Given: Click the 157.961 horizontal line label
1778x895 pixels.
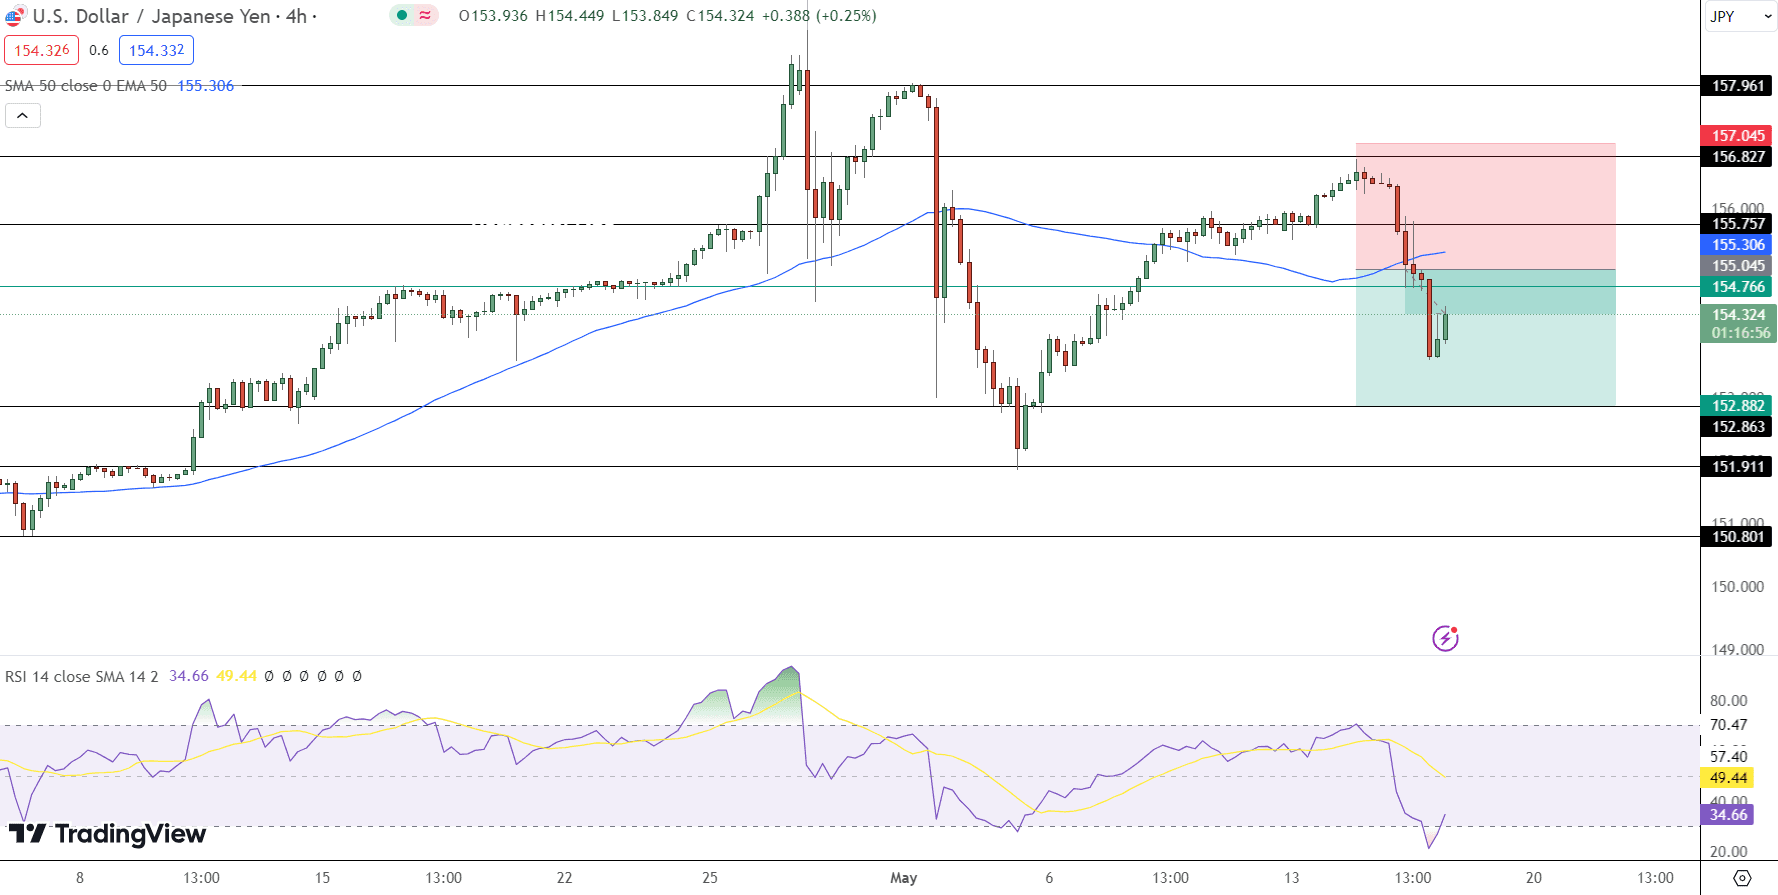Looking at the screenshot, I should 1737,86.
